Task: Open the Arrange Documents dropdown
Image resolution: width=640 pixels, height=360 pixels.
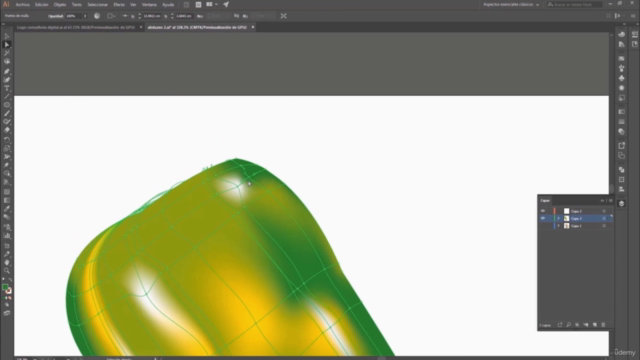Action: coord(211,4)
